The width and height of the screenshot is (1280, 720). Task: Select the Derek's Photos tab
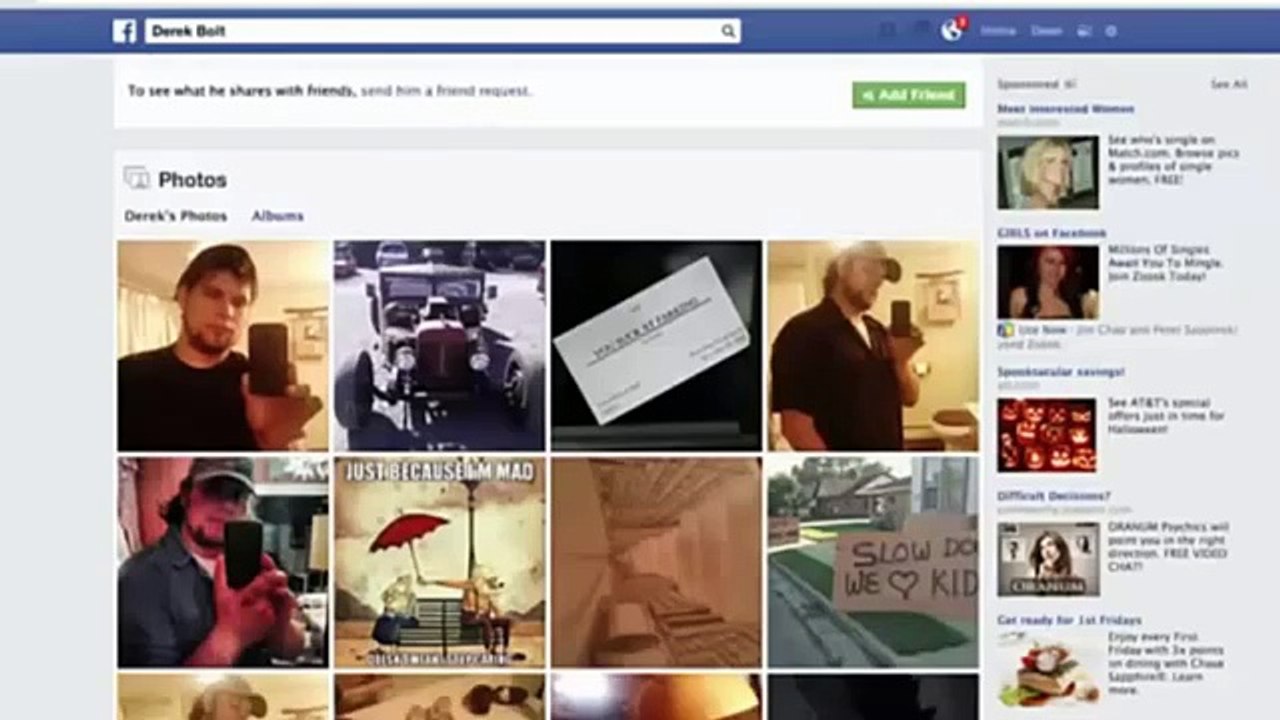pyautogui.click(x=176, y=216)
